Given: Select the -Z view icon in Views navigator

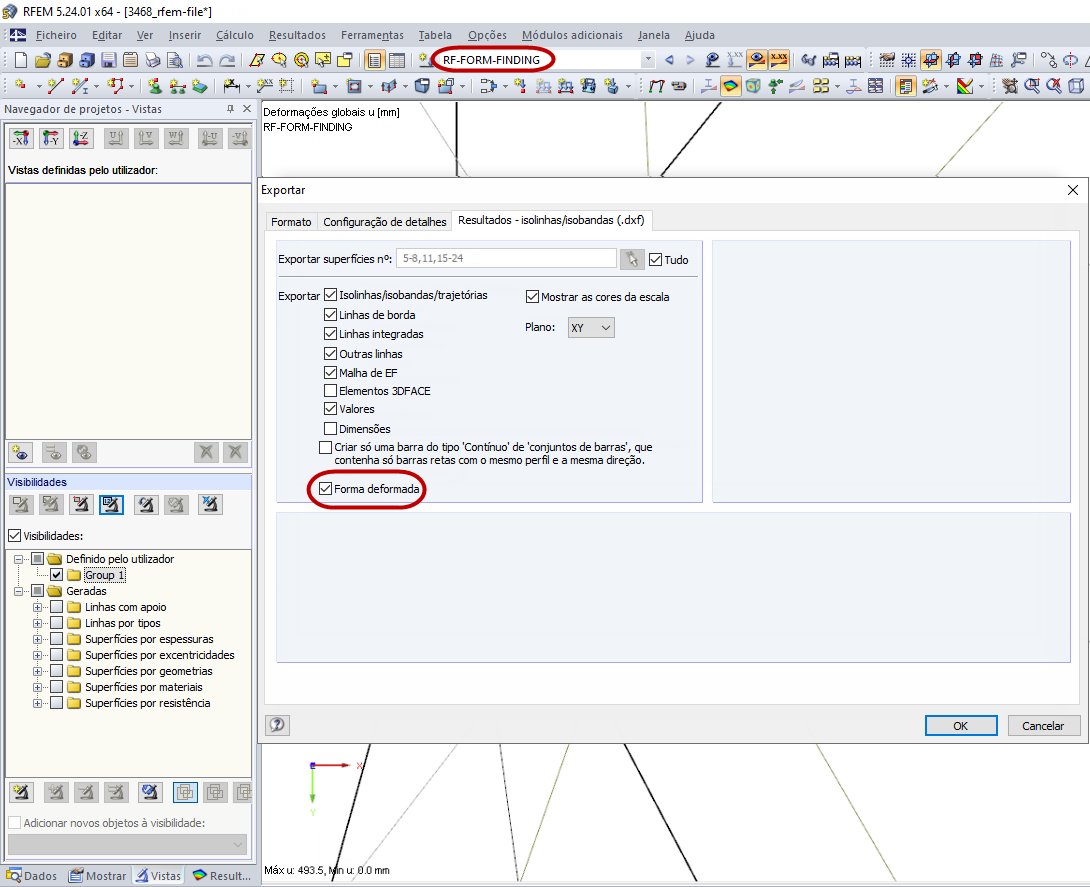Looking at the screenshot, I should pyautogui.click(x=80, y=137).
